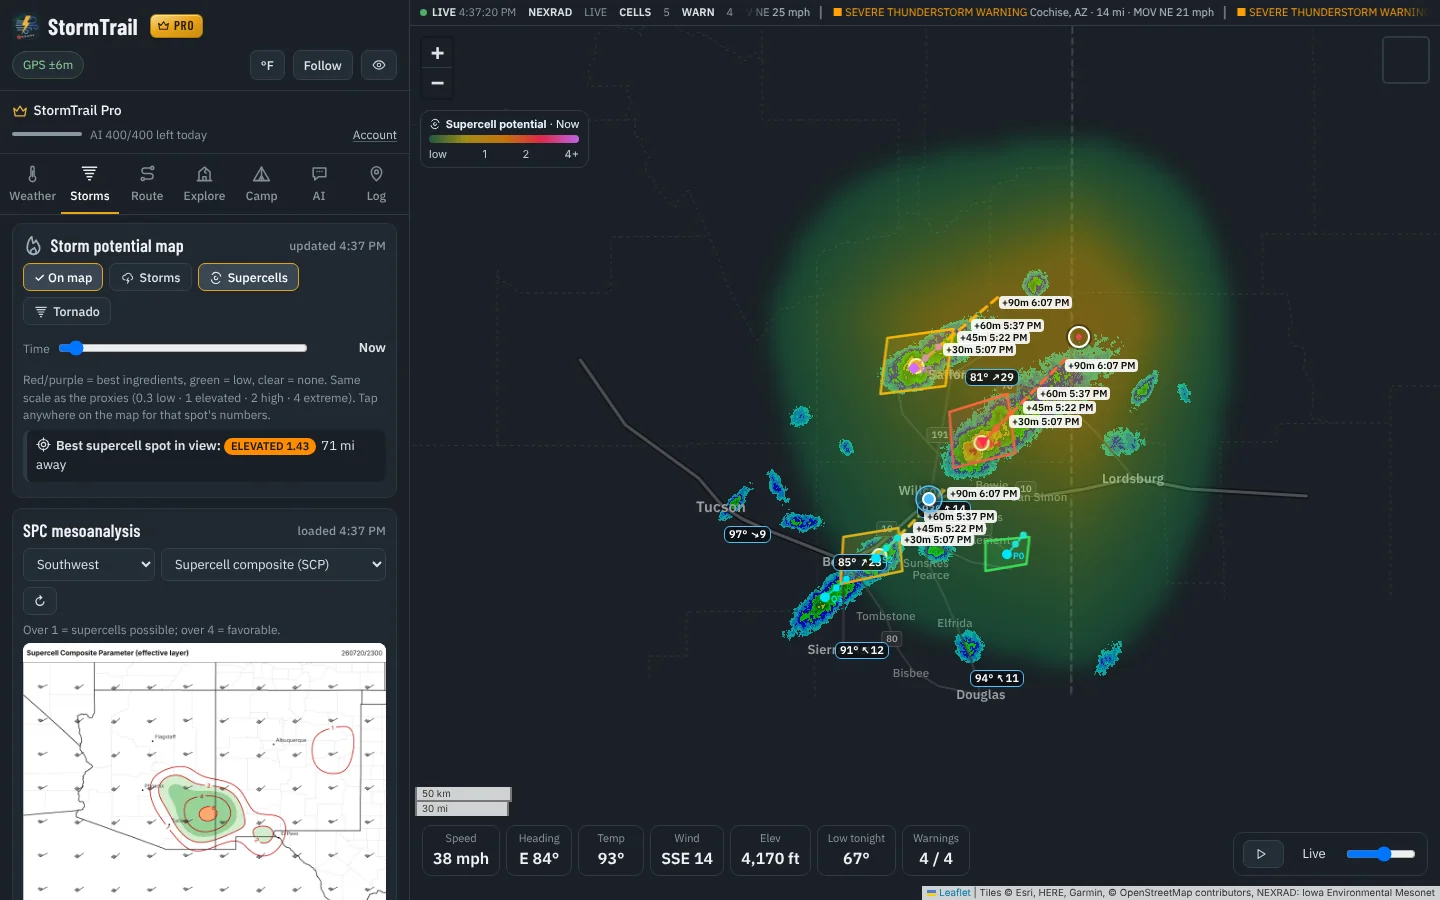Open the Account link
Viewport: 1440px width, 900px height.
pos(375,135)
